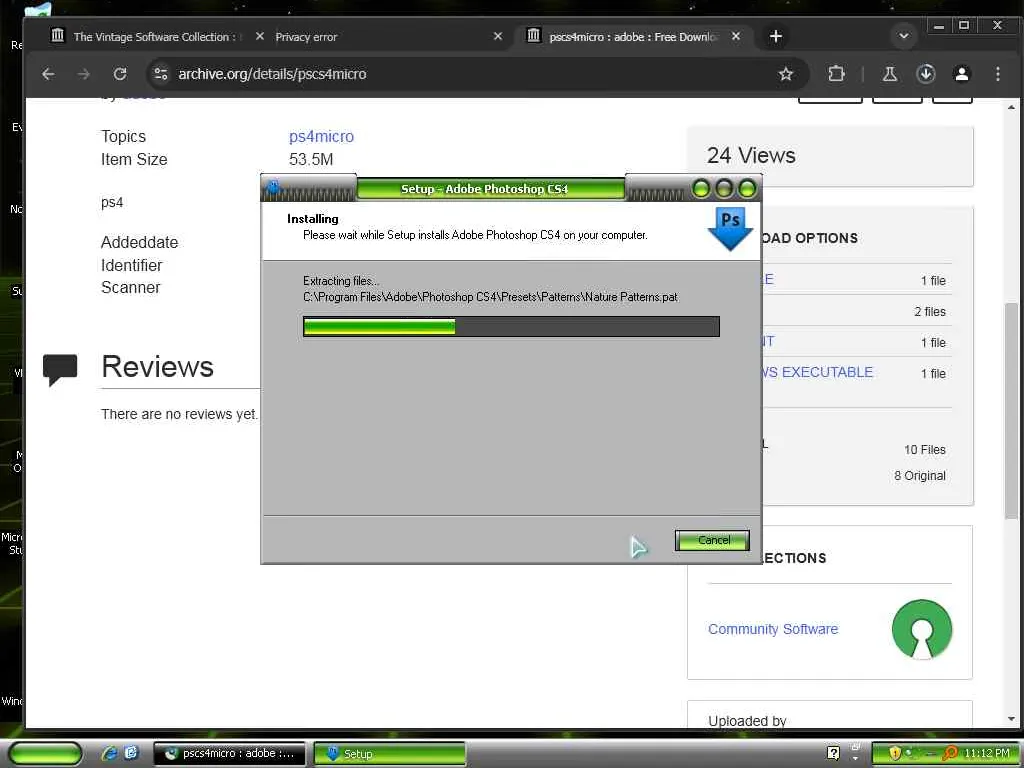Click the green Community Software logo
Screen dimensions: 1024x768
[x=921, y=630]
